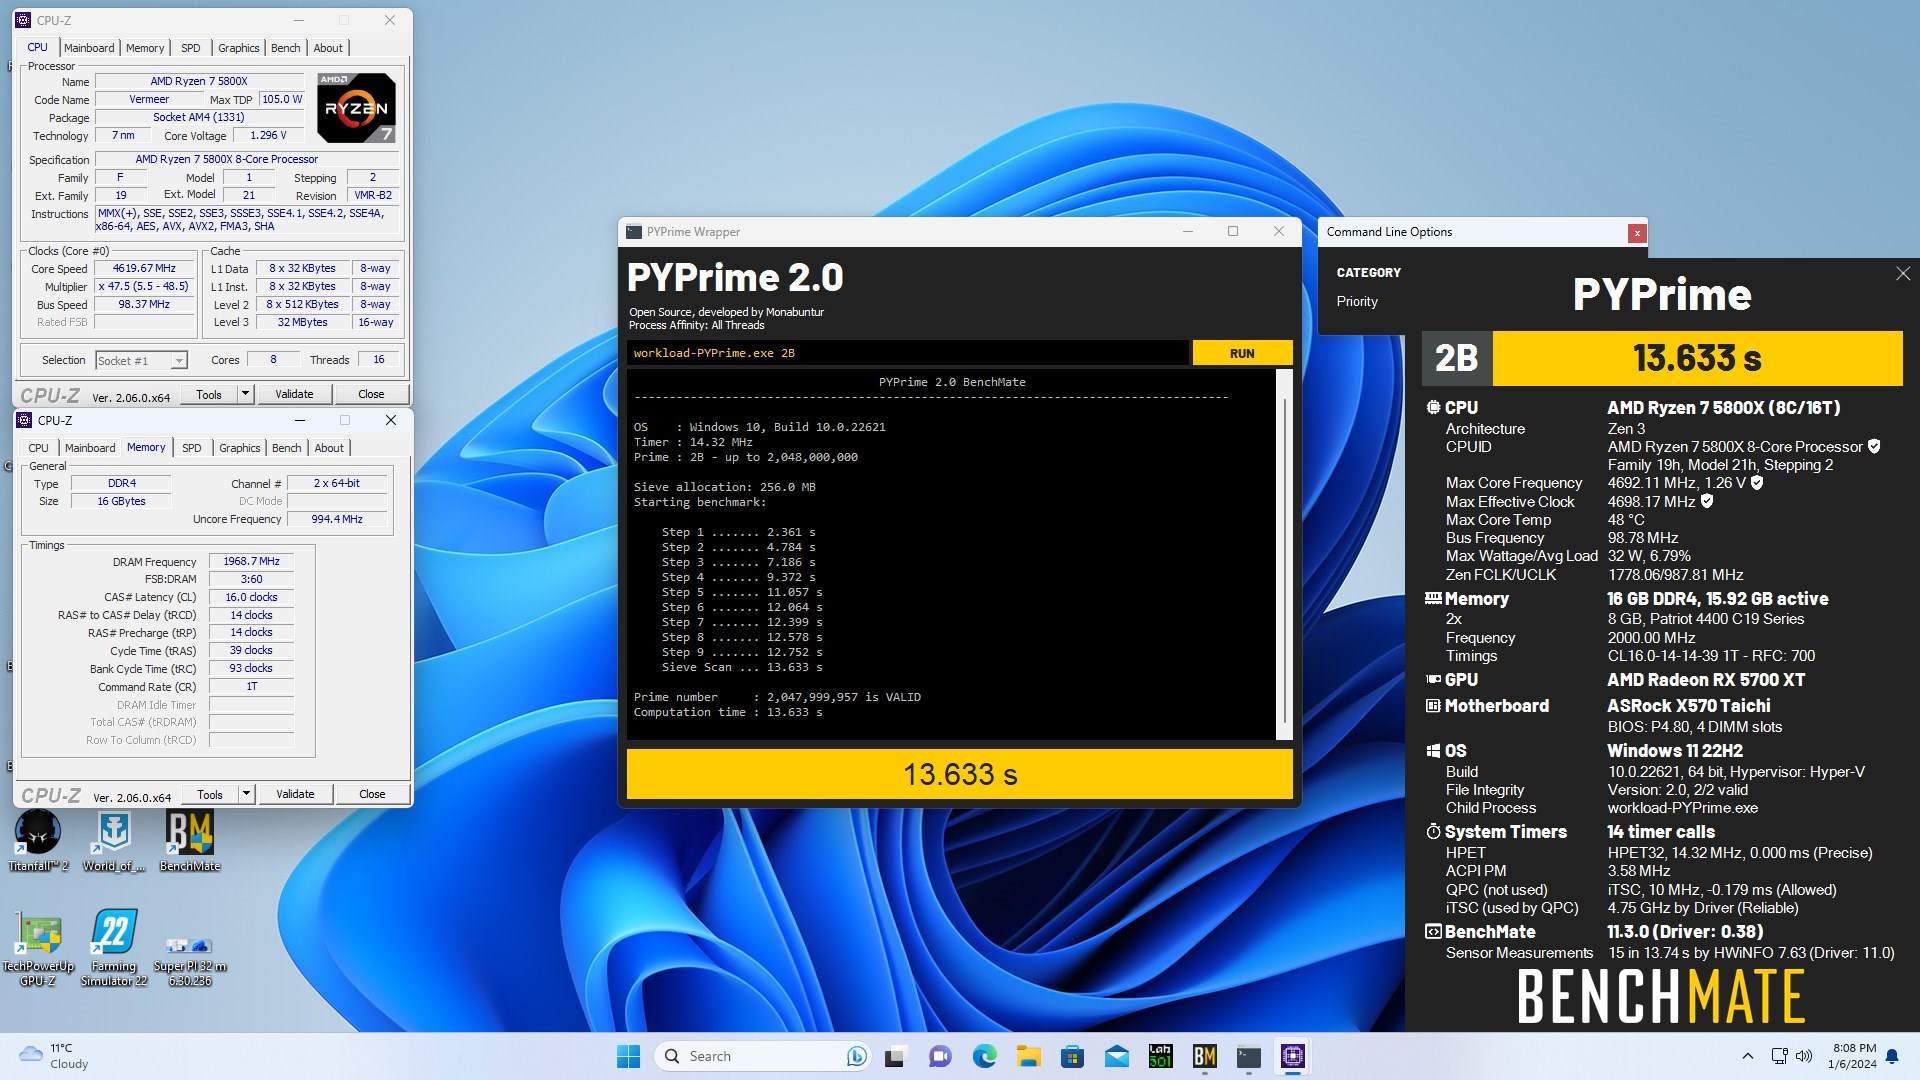Switch to BenchMate via the BM taskbar icon
Image resolution: width=1920 pixels, height=1080 pixels.
point(1204,1056)
